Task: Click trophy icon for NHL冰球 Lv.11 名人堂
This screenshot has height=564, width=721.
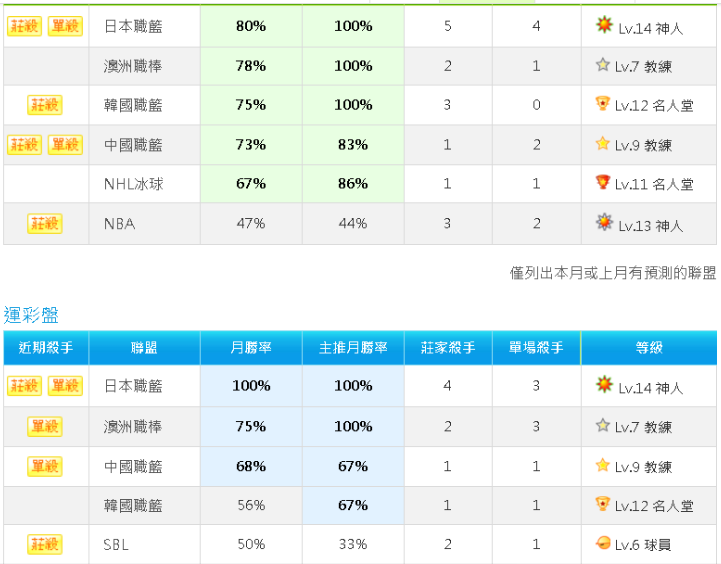Action: point(602,182)
